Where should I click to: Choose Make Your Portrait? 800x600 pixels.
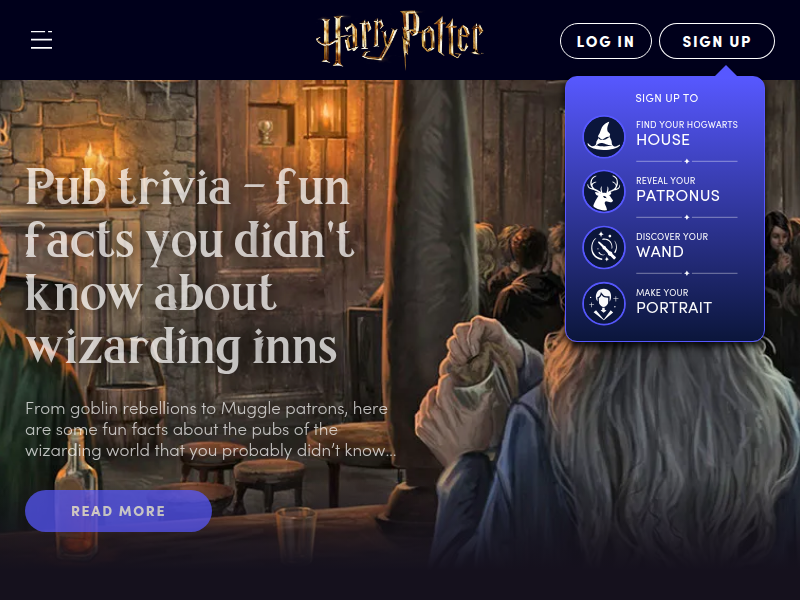pos(673,301)
